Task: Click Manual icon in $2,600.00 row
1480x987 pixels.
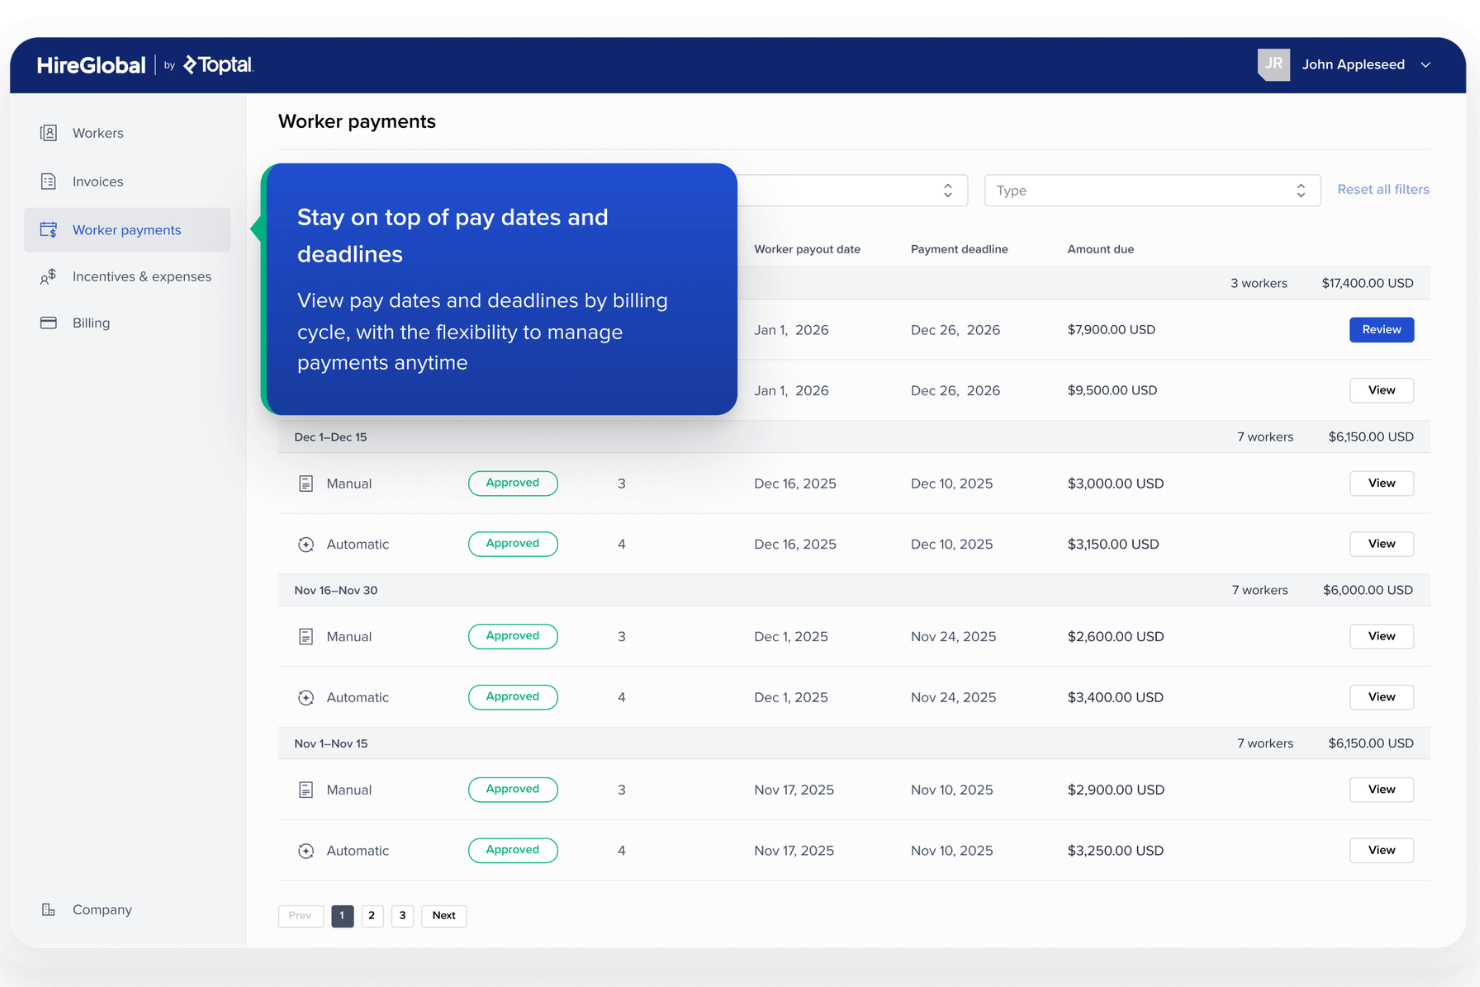Action: coord(306,637)
